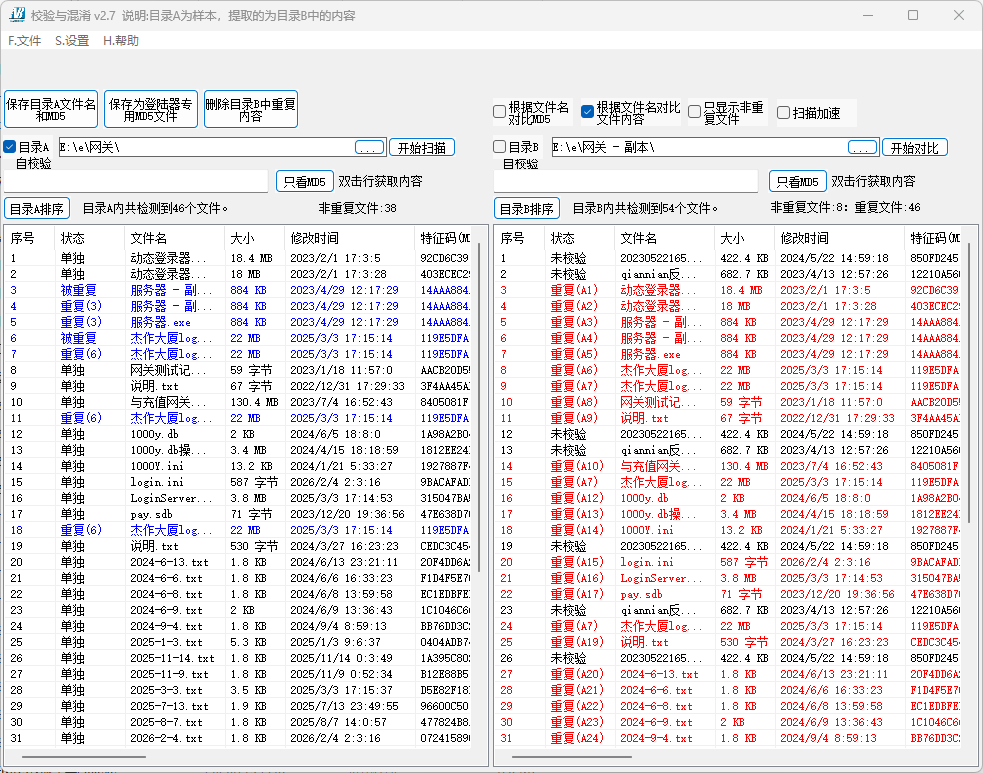Enable the 目录B checkbox
The width and height of the screenshot is (983, 773).
[498, 146]
